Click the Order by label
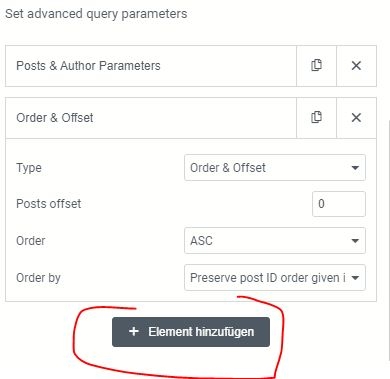 point(38,278)
